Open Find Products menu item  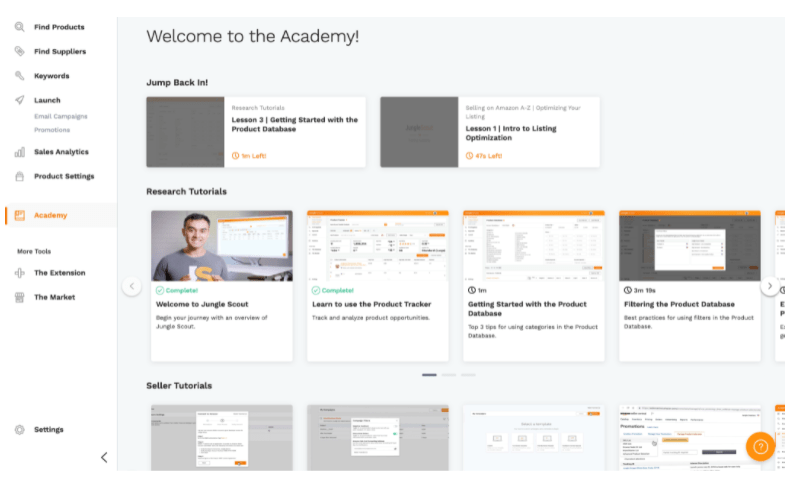[59, 27]
